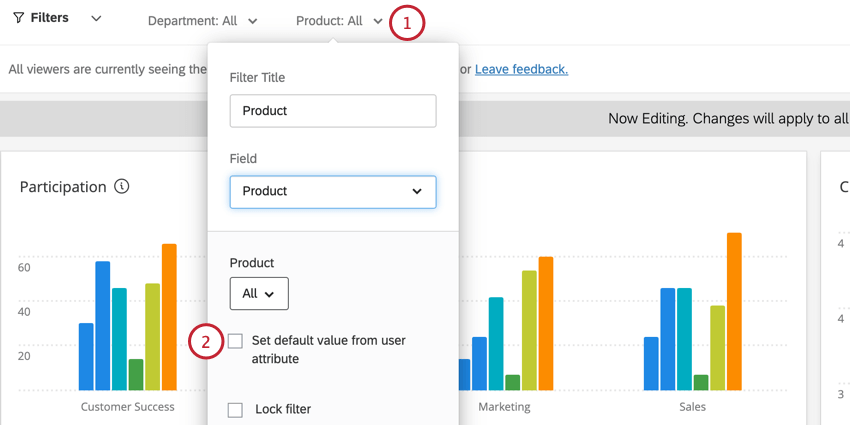This screenshot has height=425, width=850.
Task: Click the Participation widget title
Action: (63, 187)
